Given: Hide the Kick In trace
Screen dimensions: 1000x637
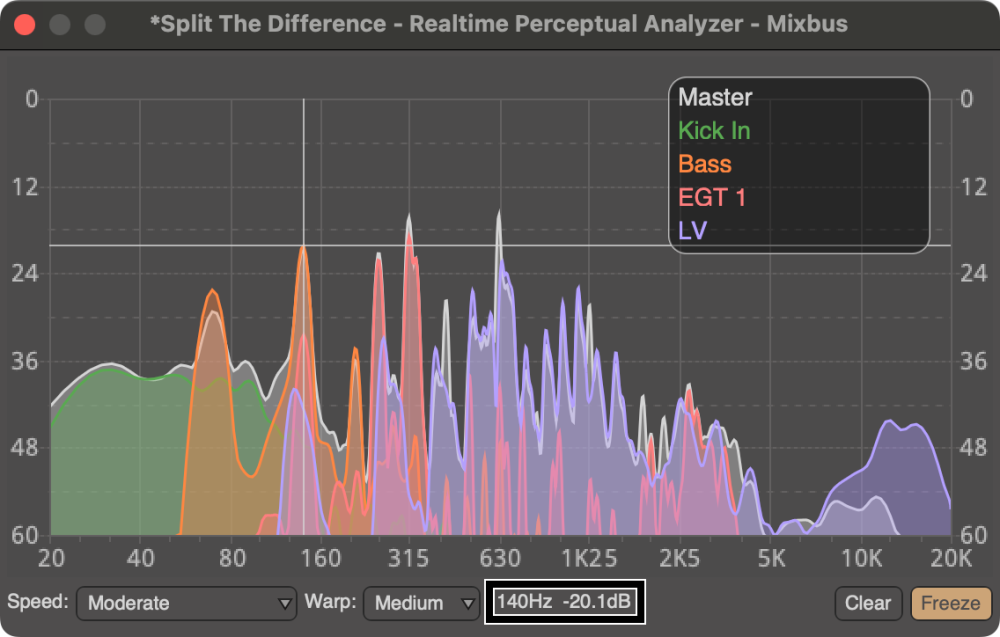Looking at the screenshot, I should (x=714, y=130).
